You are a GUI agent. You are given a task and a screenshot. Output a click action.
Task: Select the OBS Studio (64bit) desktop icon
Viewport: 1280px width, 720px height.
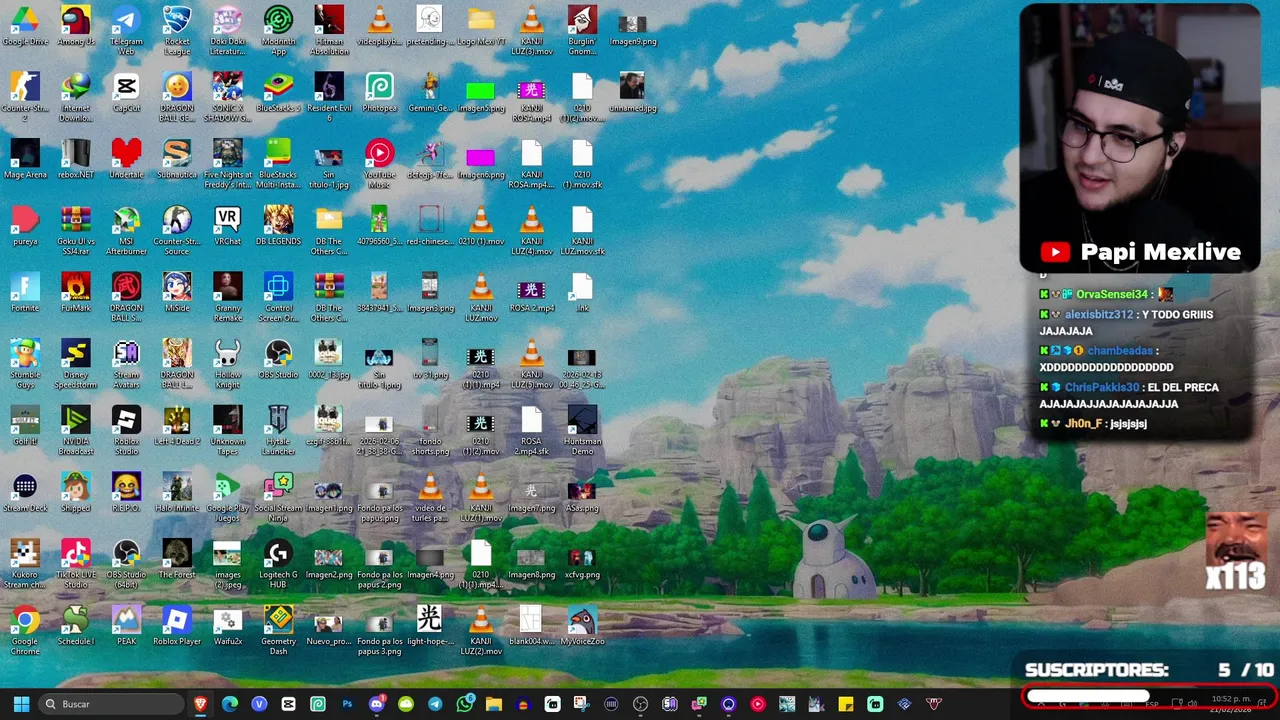(126, 564)
